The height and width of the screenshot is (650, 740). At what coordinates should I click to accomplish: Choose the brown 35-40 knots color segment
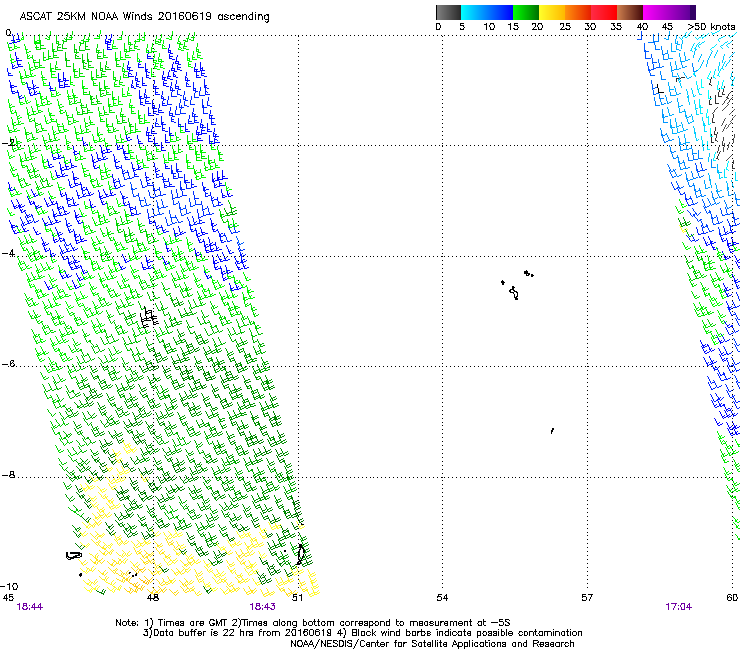630,12
